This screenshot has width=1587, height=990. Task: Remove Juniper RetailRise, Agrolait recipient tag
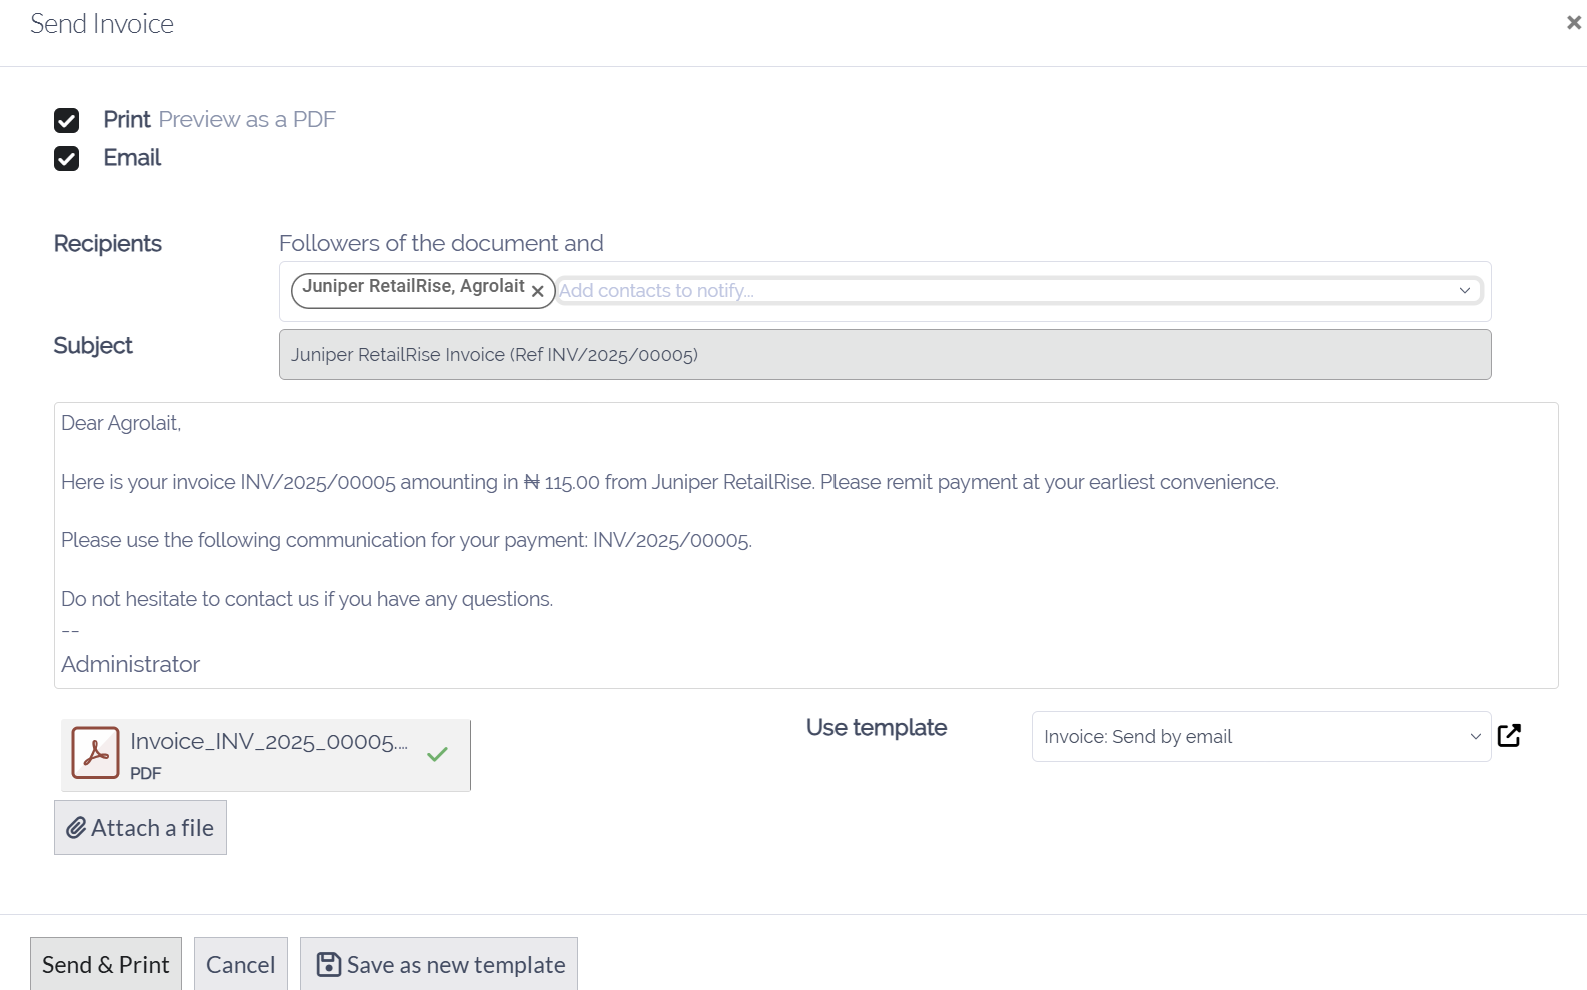[x=538, y=291]
